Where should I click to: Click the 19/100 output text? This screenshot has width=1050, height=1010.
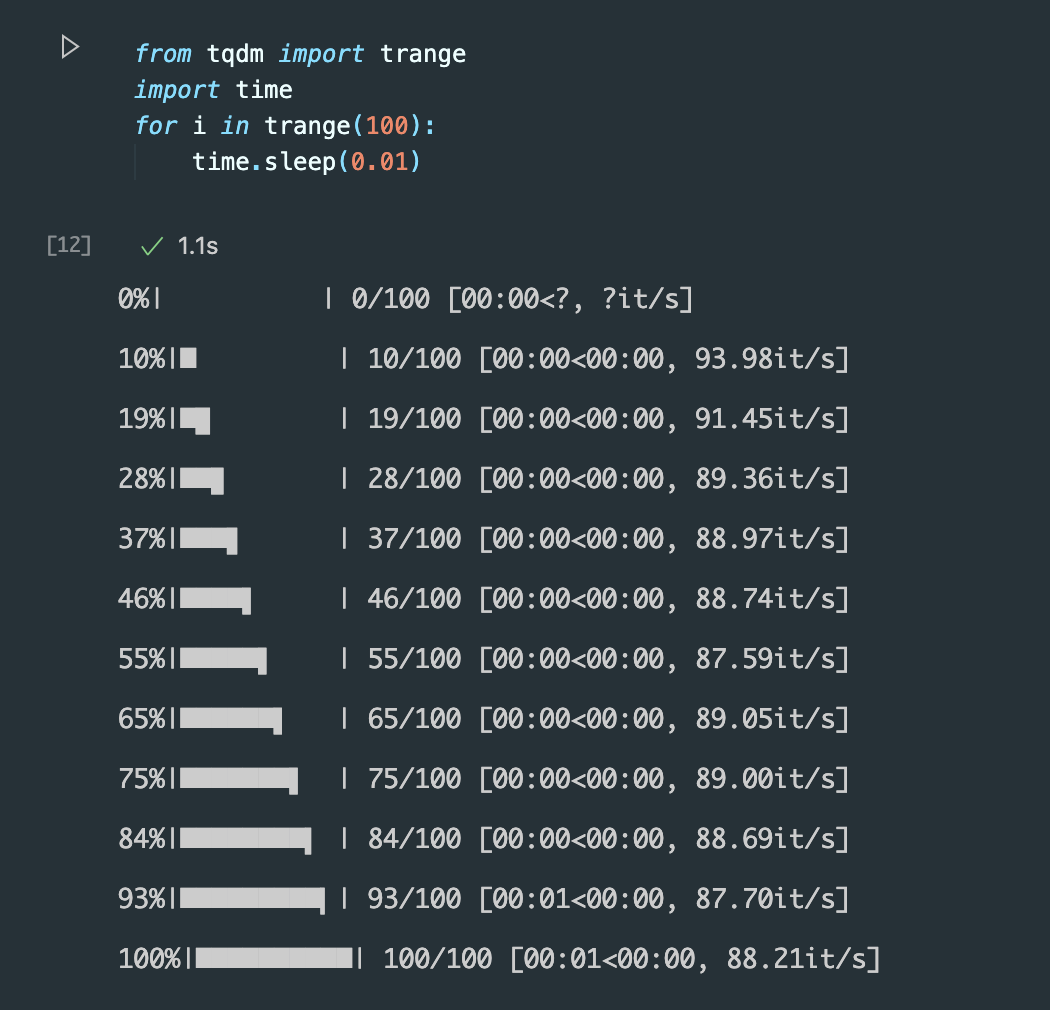point(415,419)
